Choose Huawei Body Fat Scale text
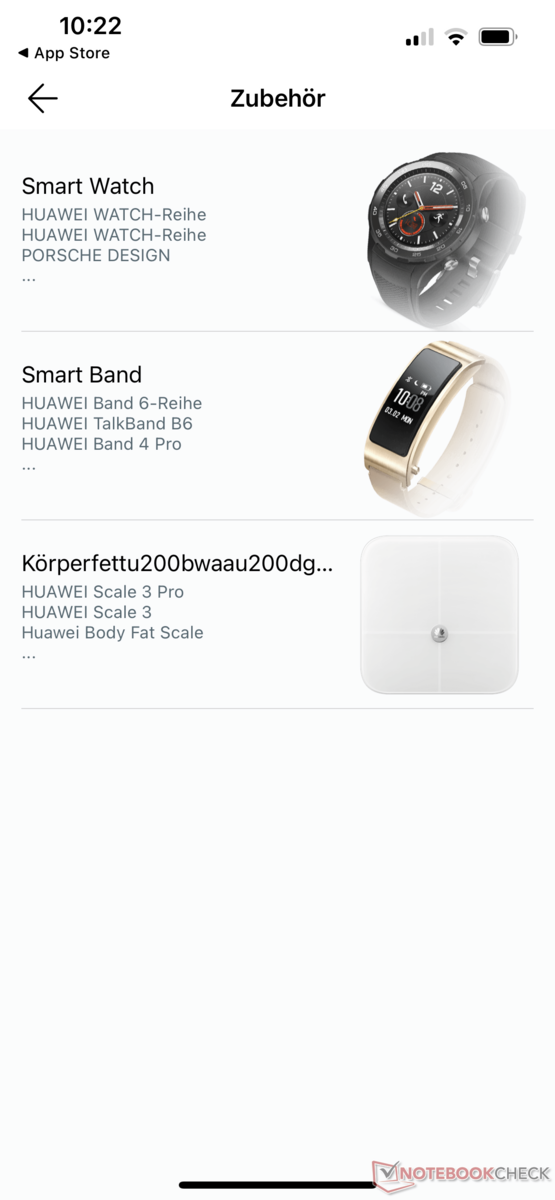This screenshot has height=1200, width=555. pyautogui.click(x=113, y=633)
